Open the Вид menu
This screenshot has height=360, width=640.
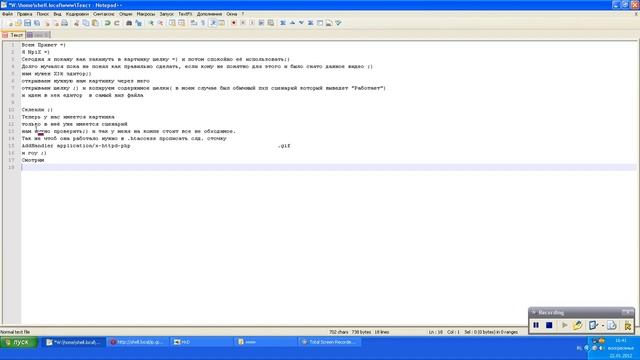57,14
